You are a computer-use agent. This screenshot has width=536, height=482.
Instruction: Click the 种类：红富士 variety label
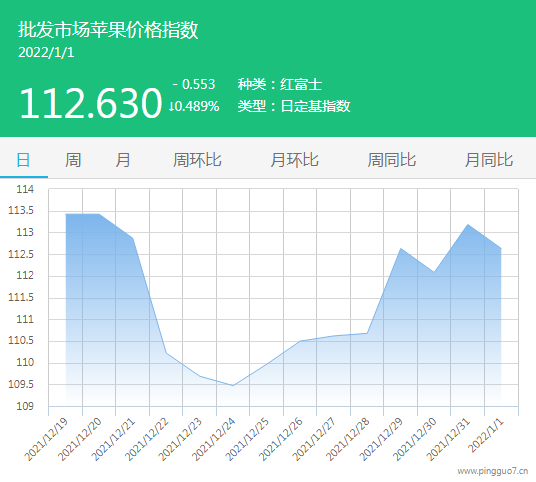pos(280,84)
